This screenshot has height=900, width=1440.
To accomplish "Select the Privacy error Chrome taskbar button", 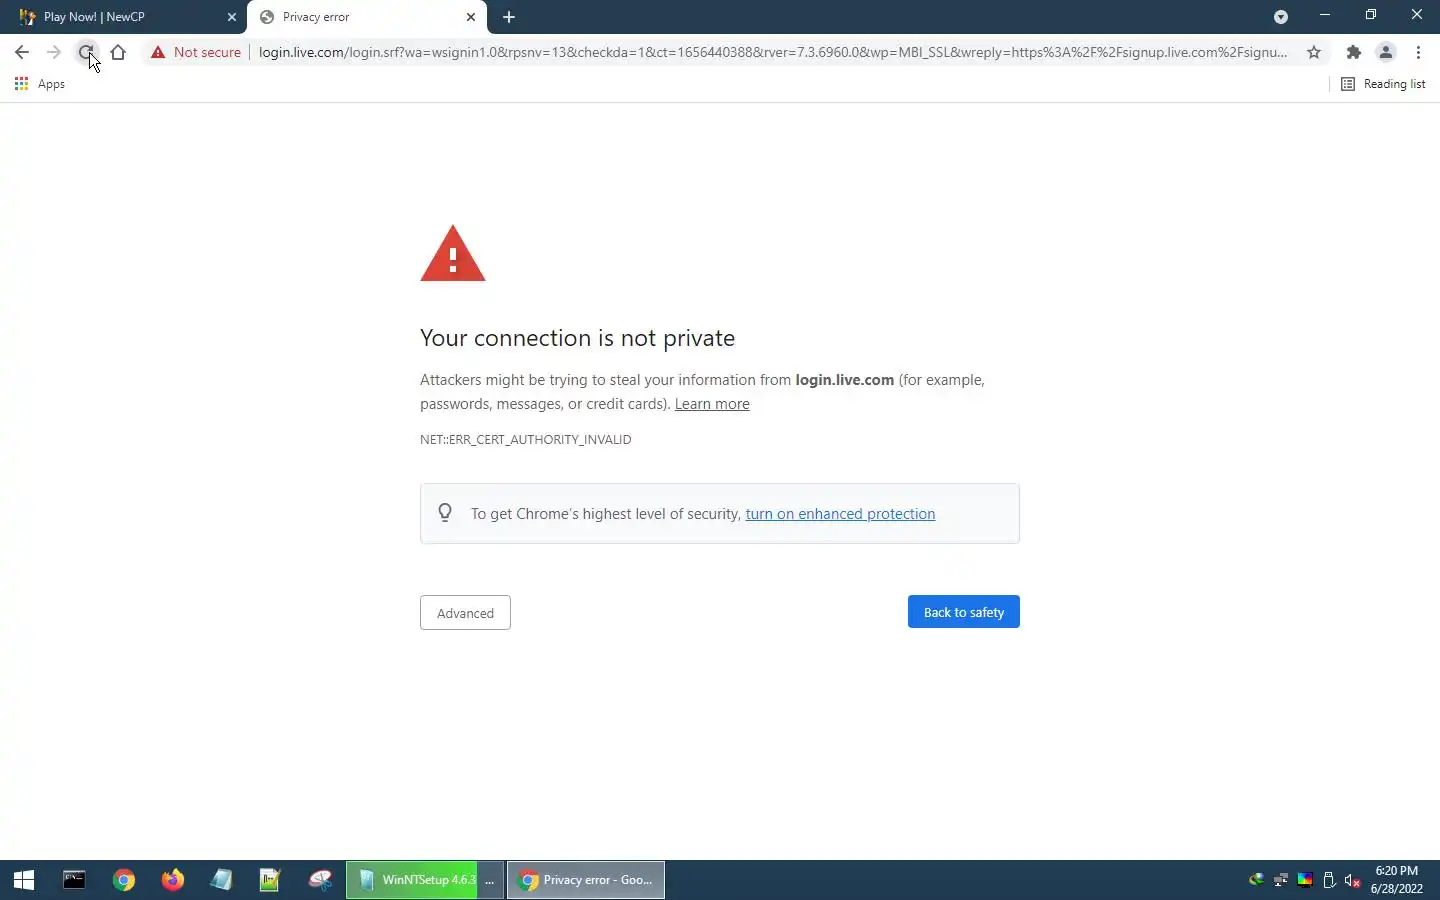I will click(x=586, y=880).
